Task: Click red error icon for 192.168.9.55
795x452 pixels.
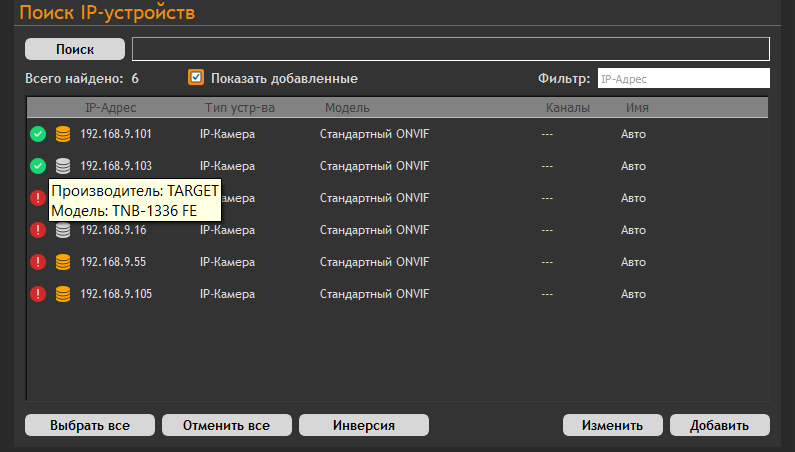Action: (38, 262)
